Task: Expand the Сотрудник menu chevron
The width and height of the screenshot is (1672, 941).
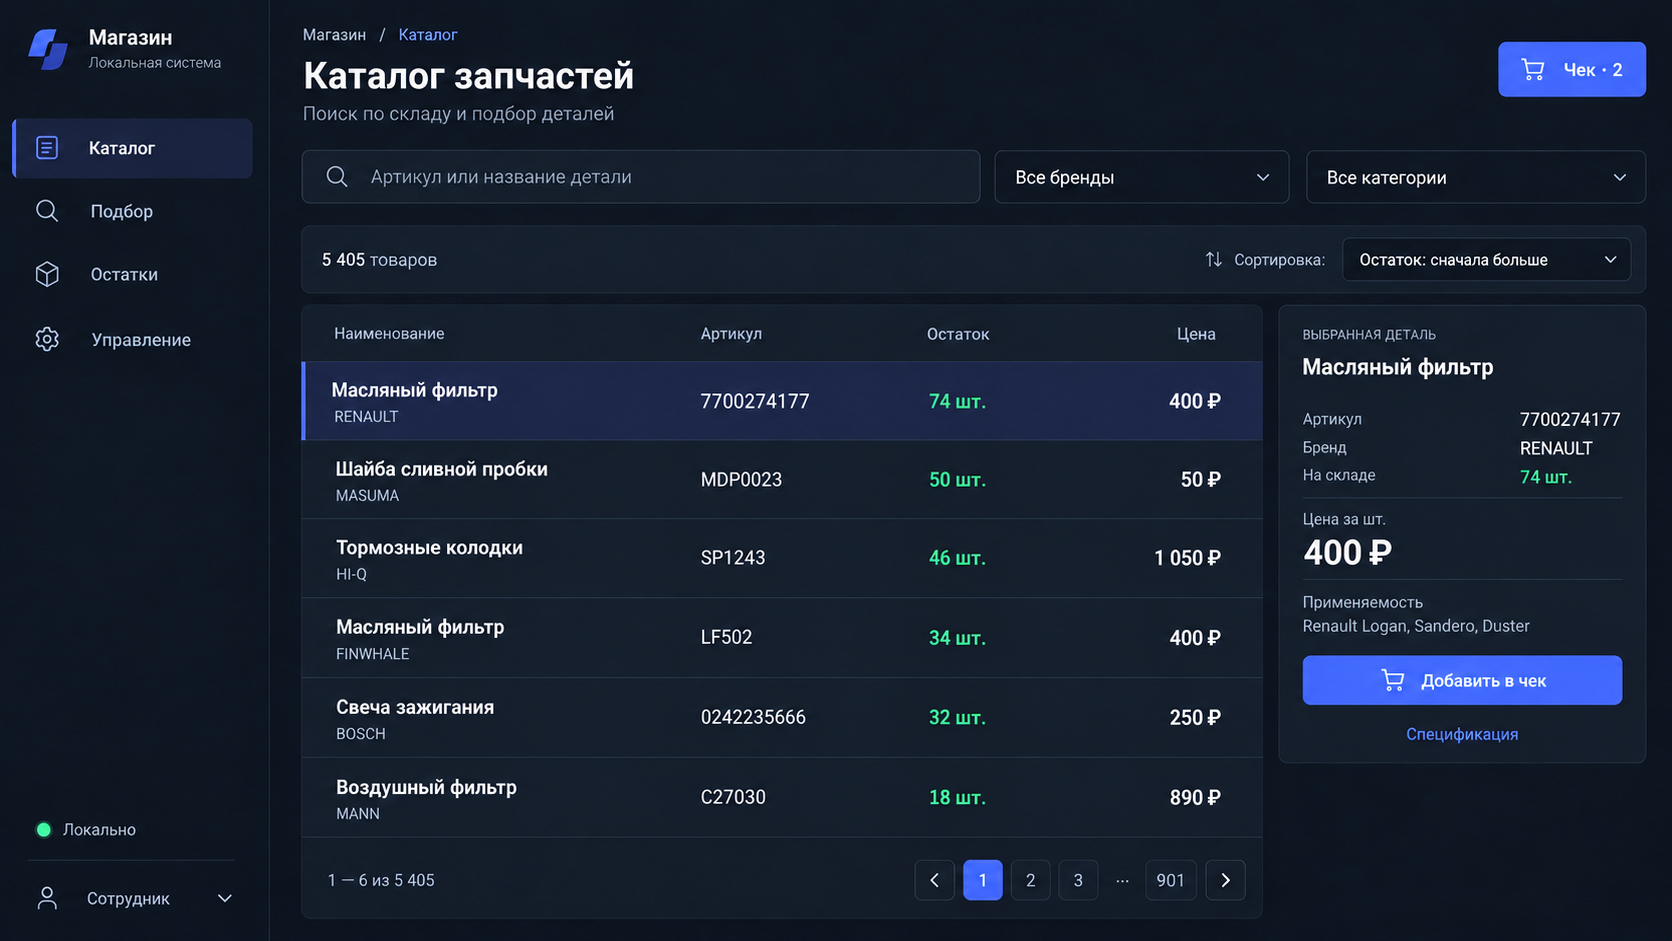Action: click(x=225, y=898)
